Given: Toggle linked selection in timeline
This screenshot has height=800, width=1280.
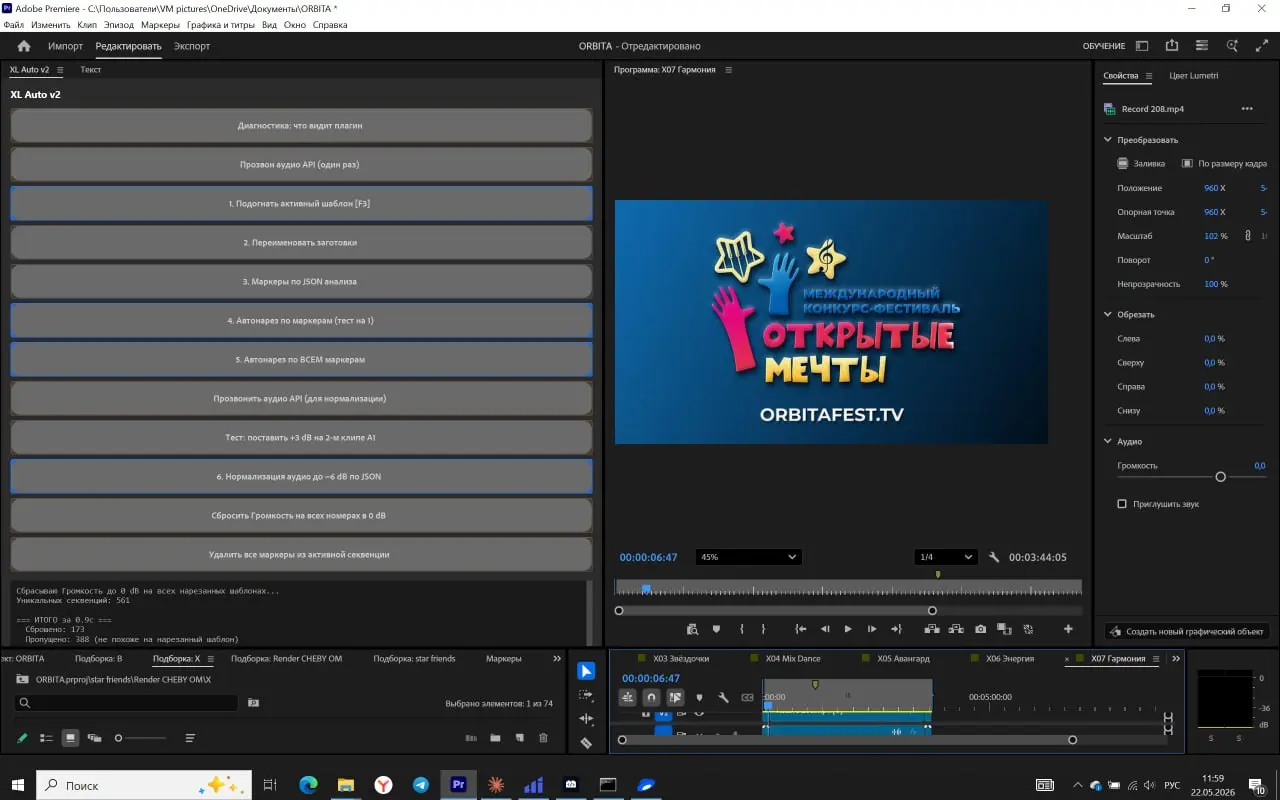Looking at the screenshot, I should (x=675, y=698).
